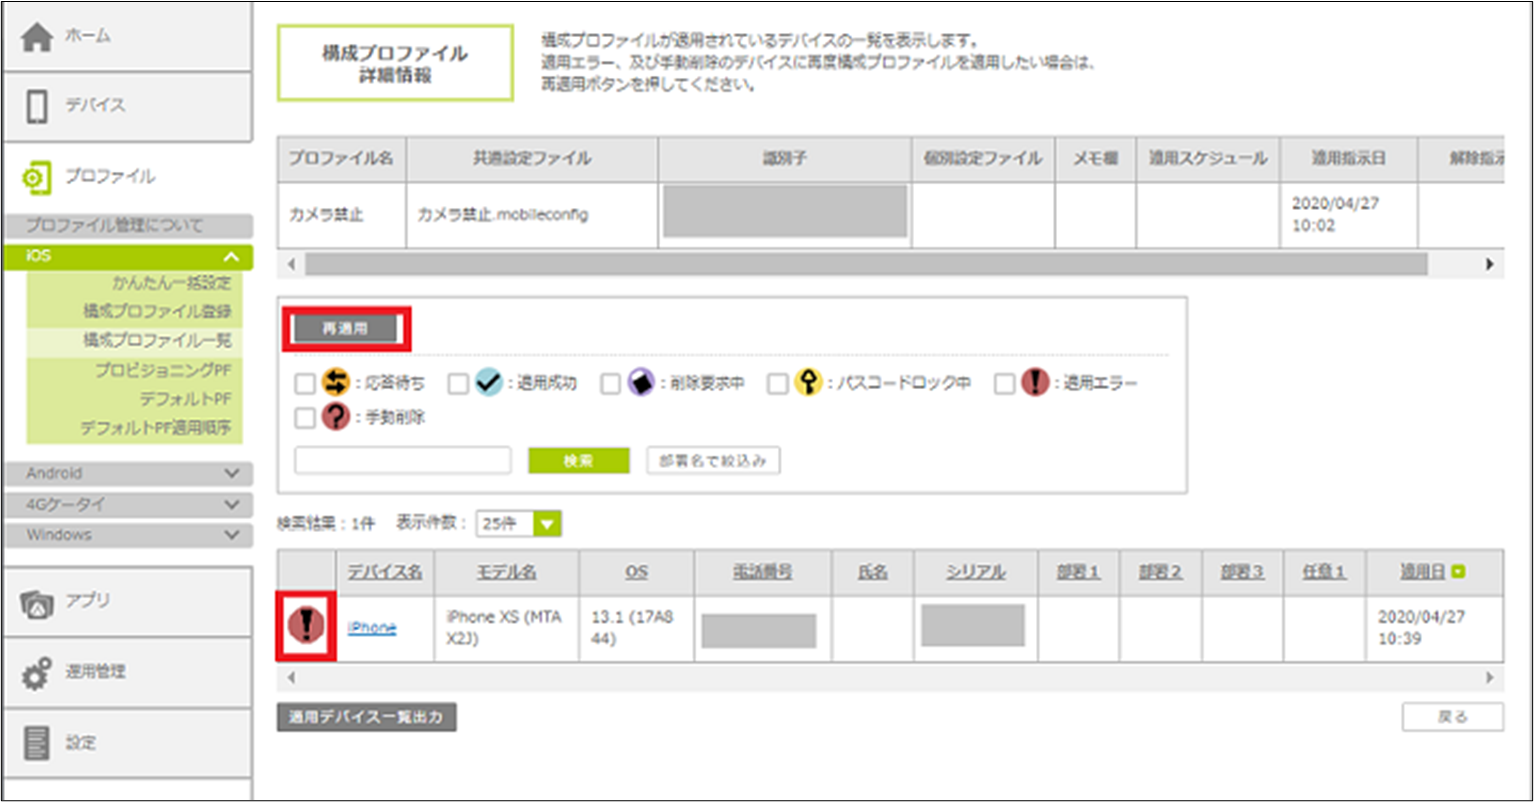Click the red error status icon for iPhone

[x=306, y=626]
